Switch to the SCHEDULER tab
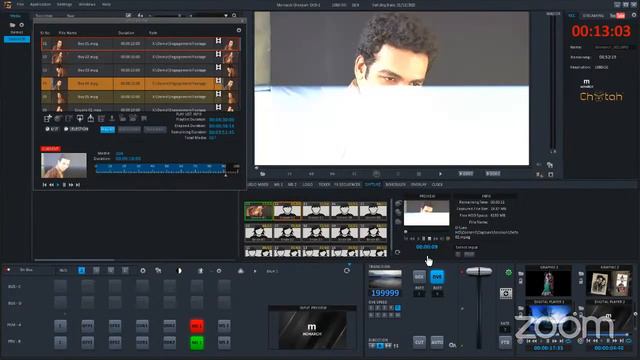 (x=396, y=184)
